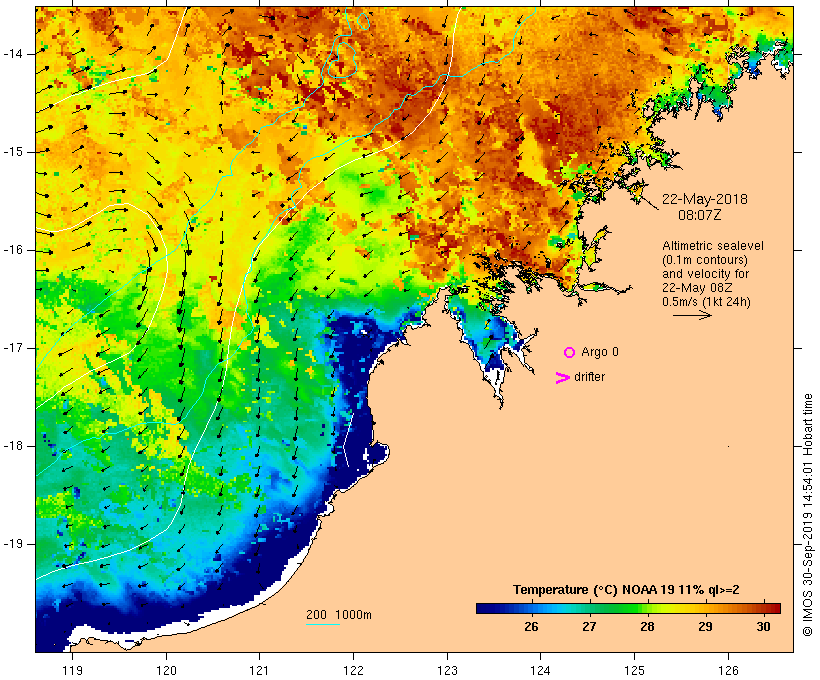The width and height of the screenshot is (820, 680).
Task: Click the colorbar tick label '27'
Action: click(x=589, y=627)
